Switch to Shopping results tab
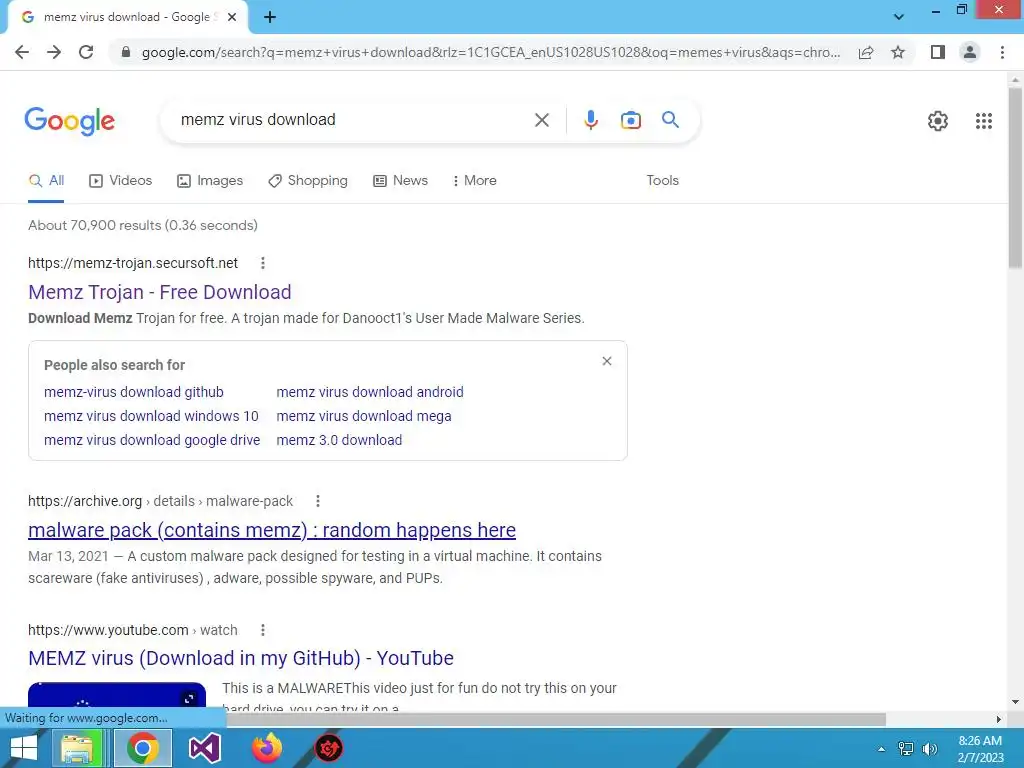 (308, 181)
